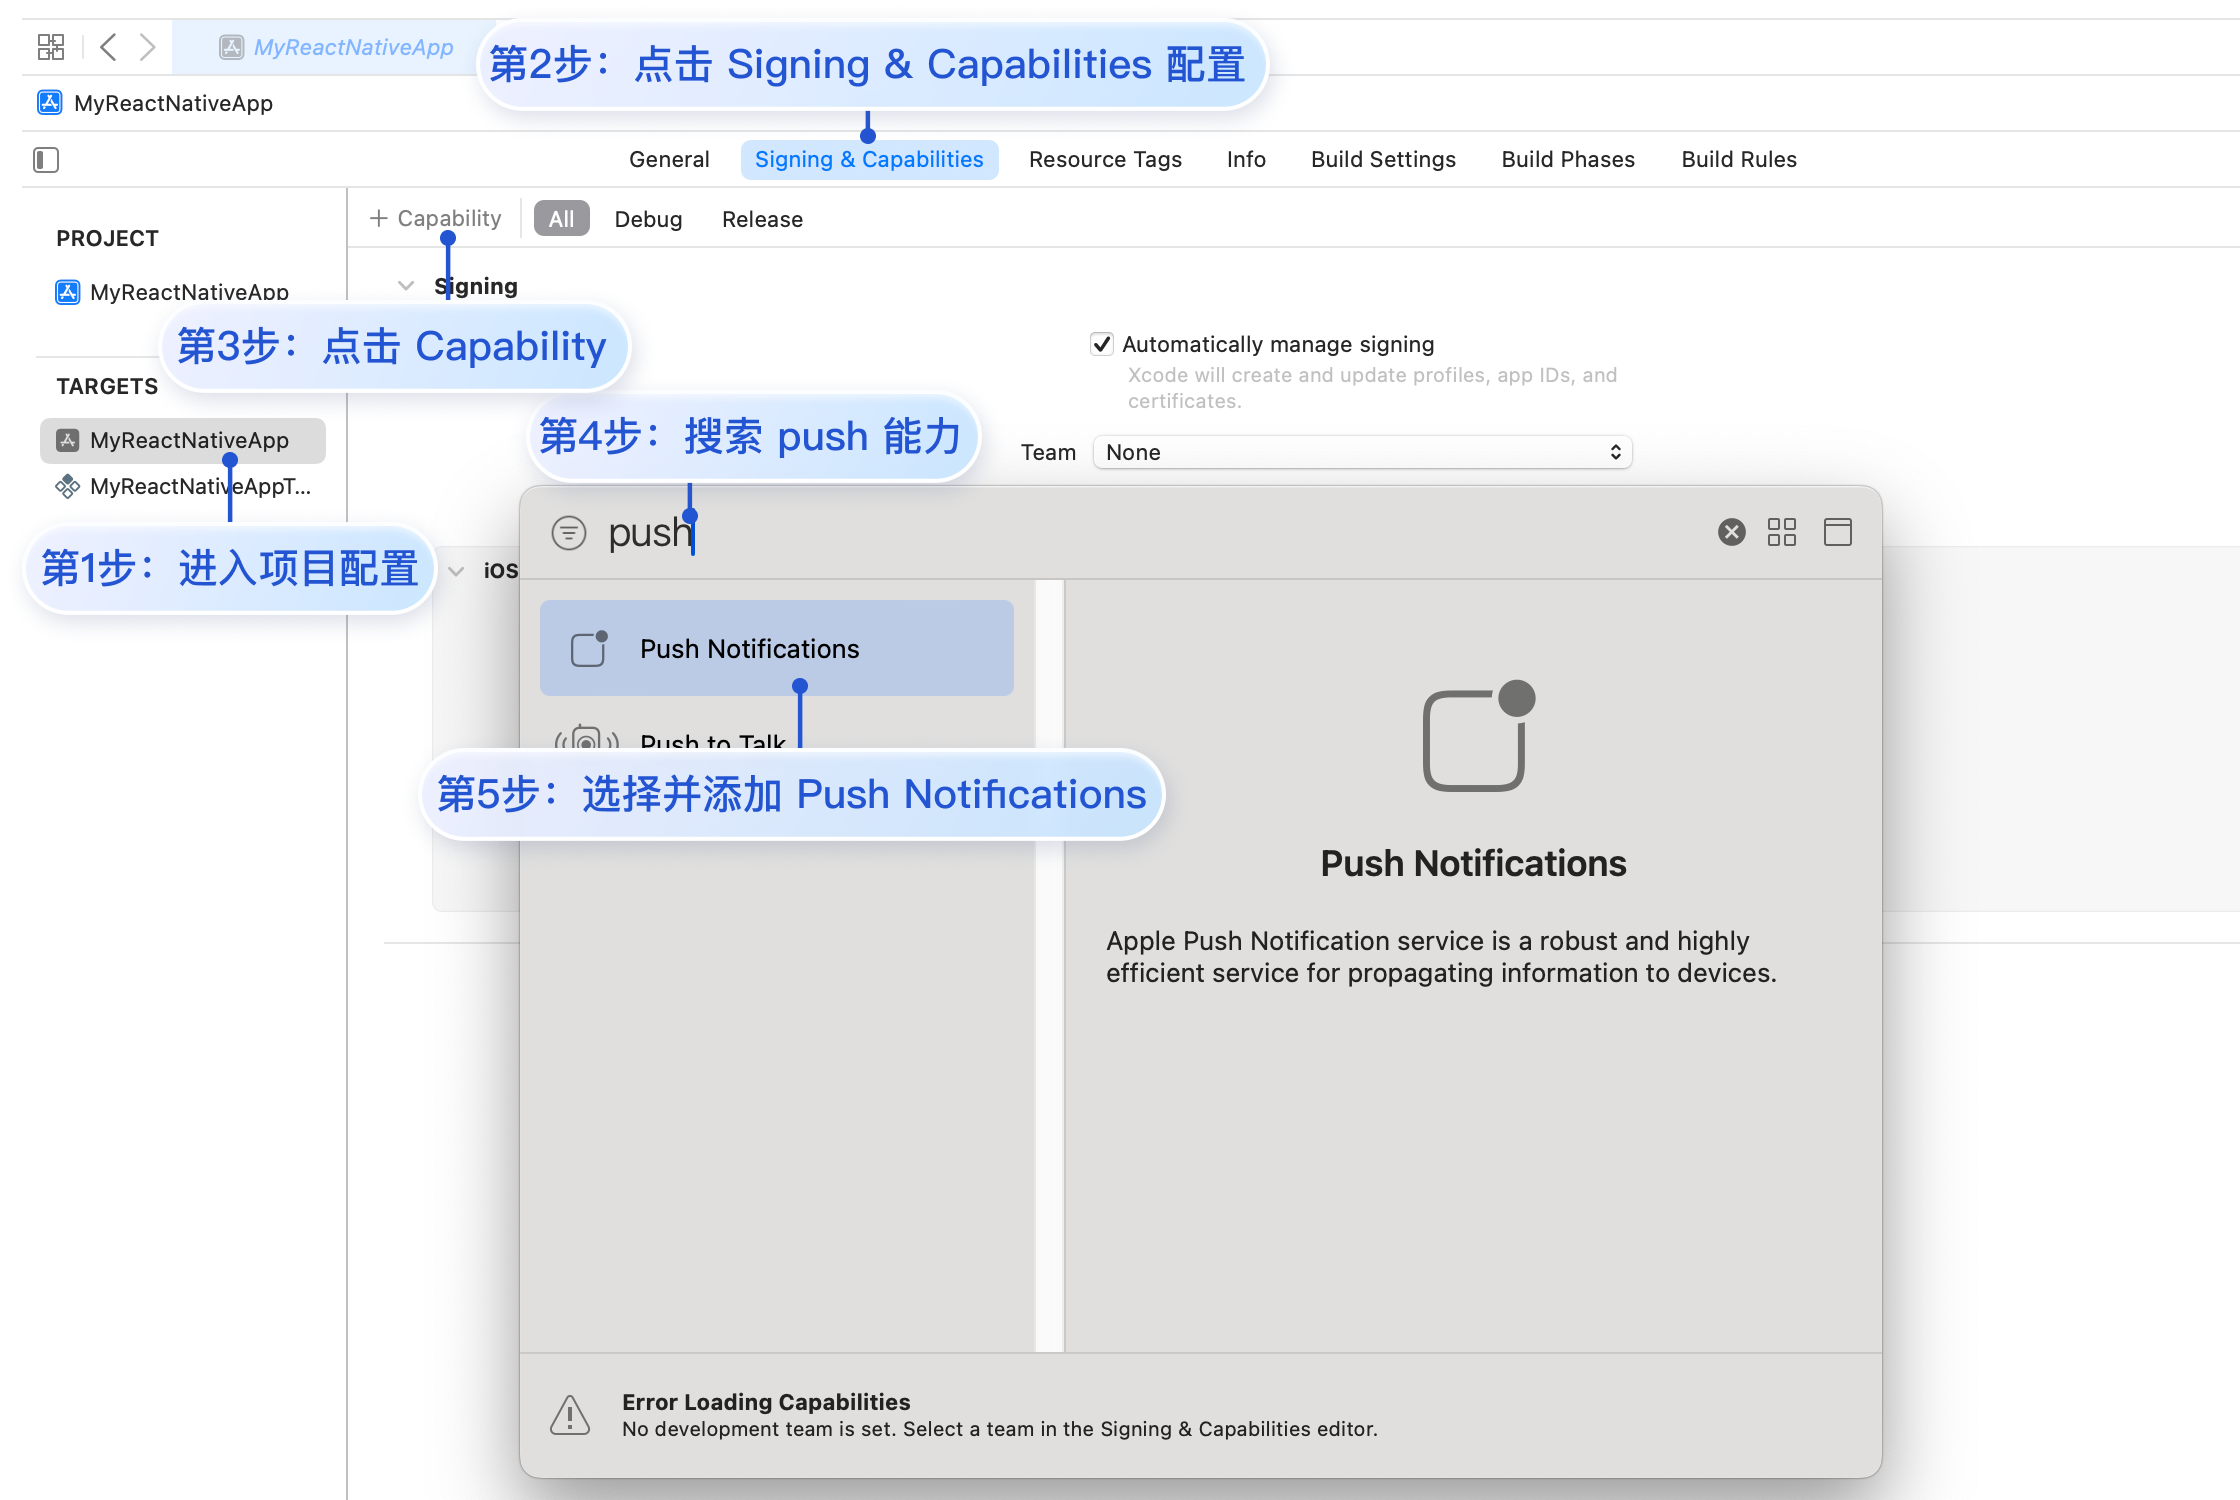
Task: Go back with the left arrow
Action: (x=109, y=47)
